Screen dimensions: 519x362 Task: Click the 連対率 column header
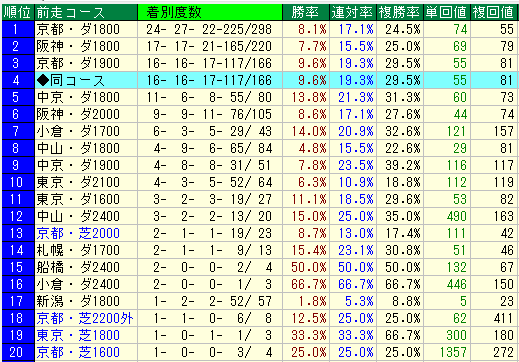353,12
